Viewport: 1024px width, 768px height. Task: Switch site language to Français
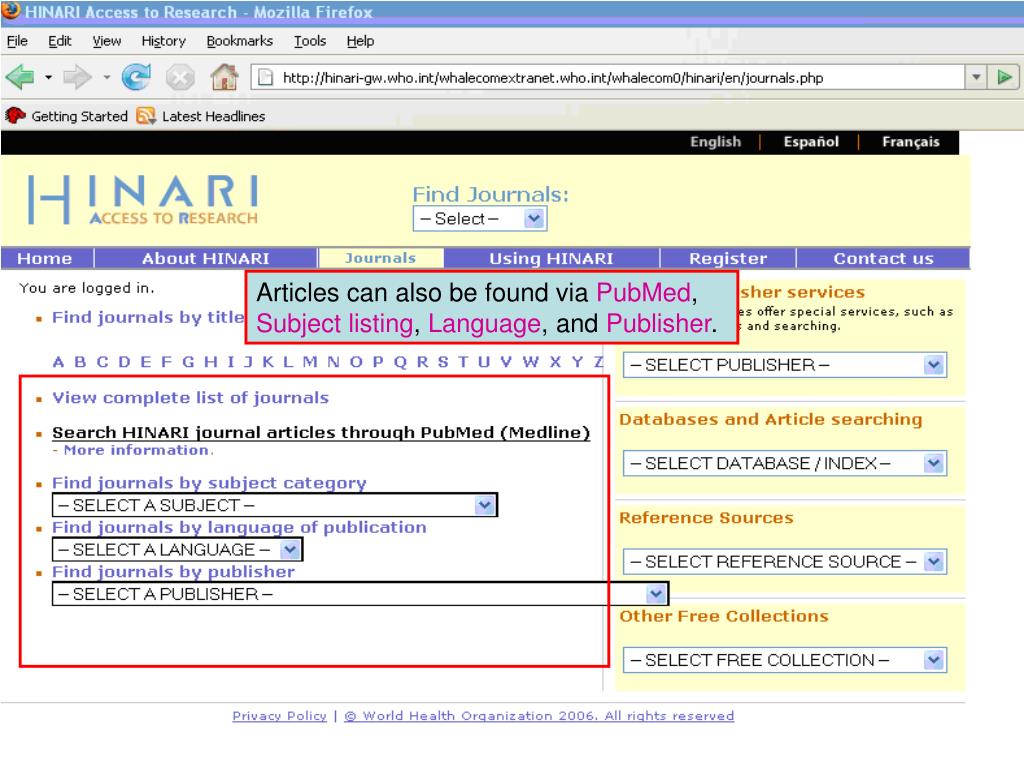pos(910,142)
